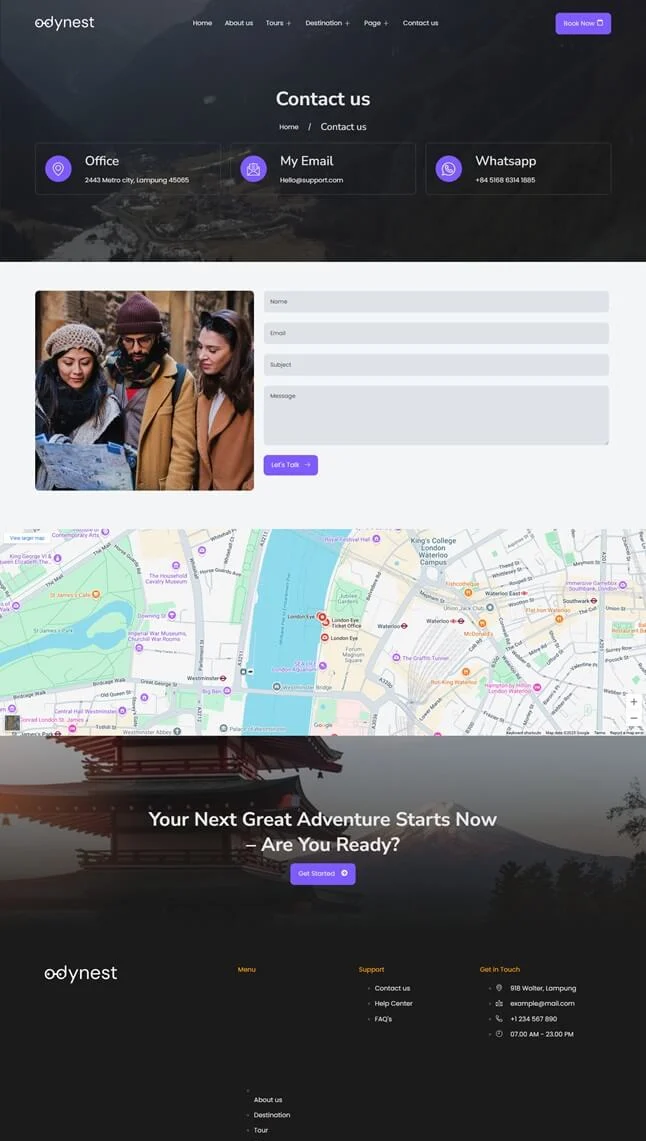This screenshot has height=1141, width=646.
Task: Open footer Tour link
Action: [260, 1130]
